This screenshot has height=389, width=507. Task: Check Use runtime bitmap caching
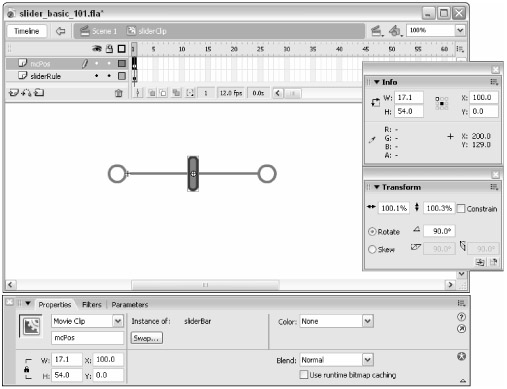304,375
